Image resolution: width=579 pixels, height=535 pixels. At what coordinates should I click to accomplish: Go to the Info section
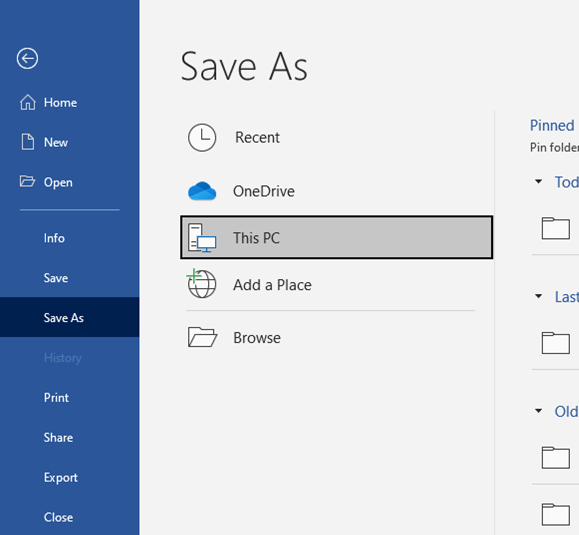70,238
